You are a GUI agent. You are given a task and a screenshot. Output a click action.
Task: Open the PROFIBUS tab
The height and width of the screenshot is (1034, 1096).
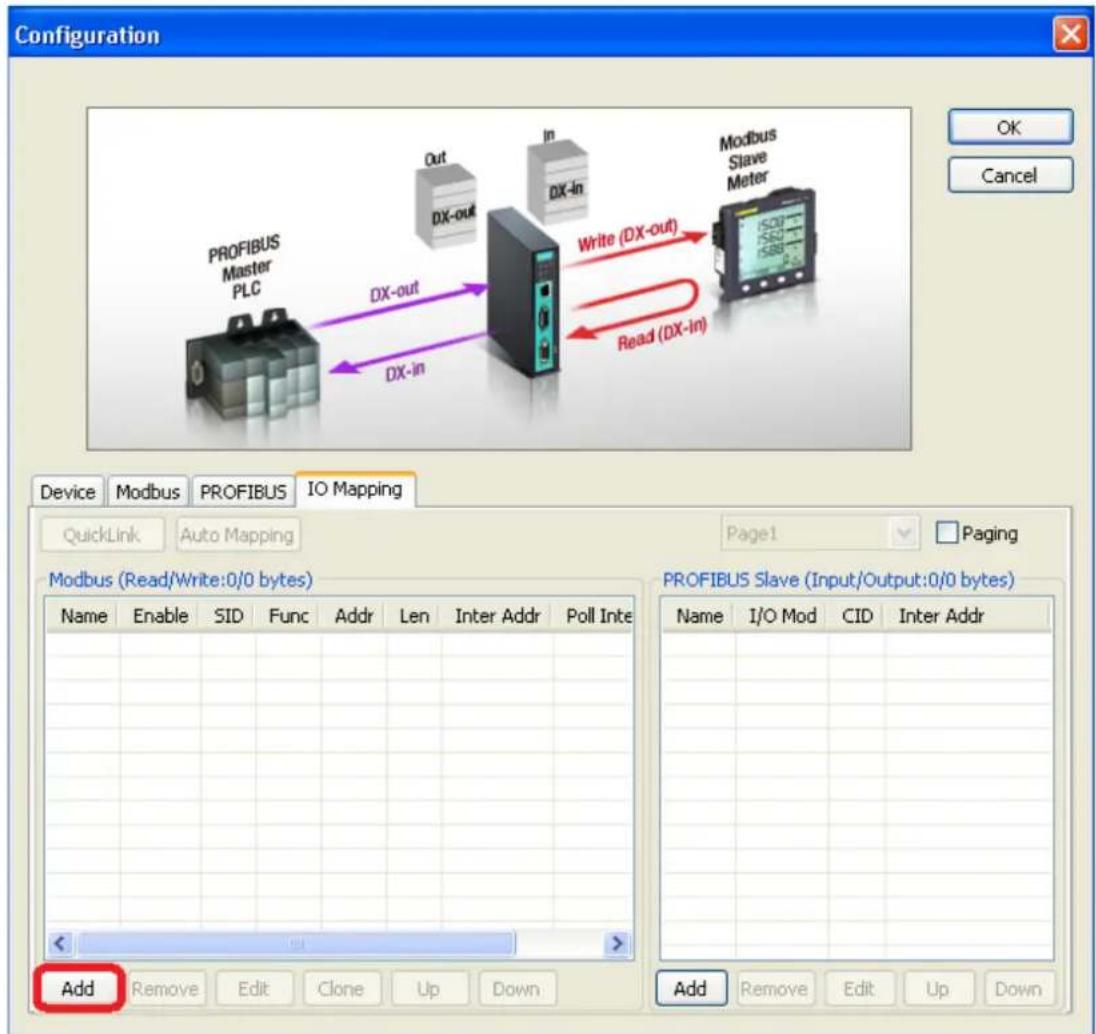pos(243,491)
